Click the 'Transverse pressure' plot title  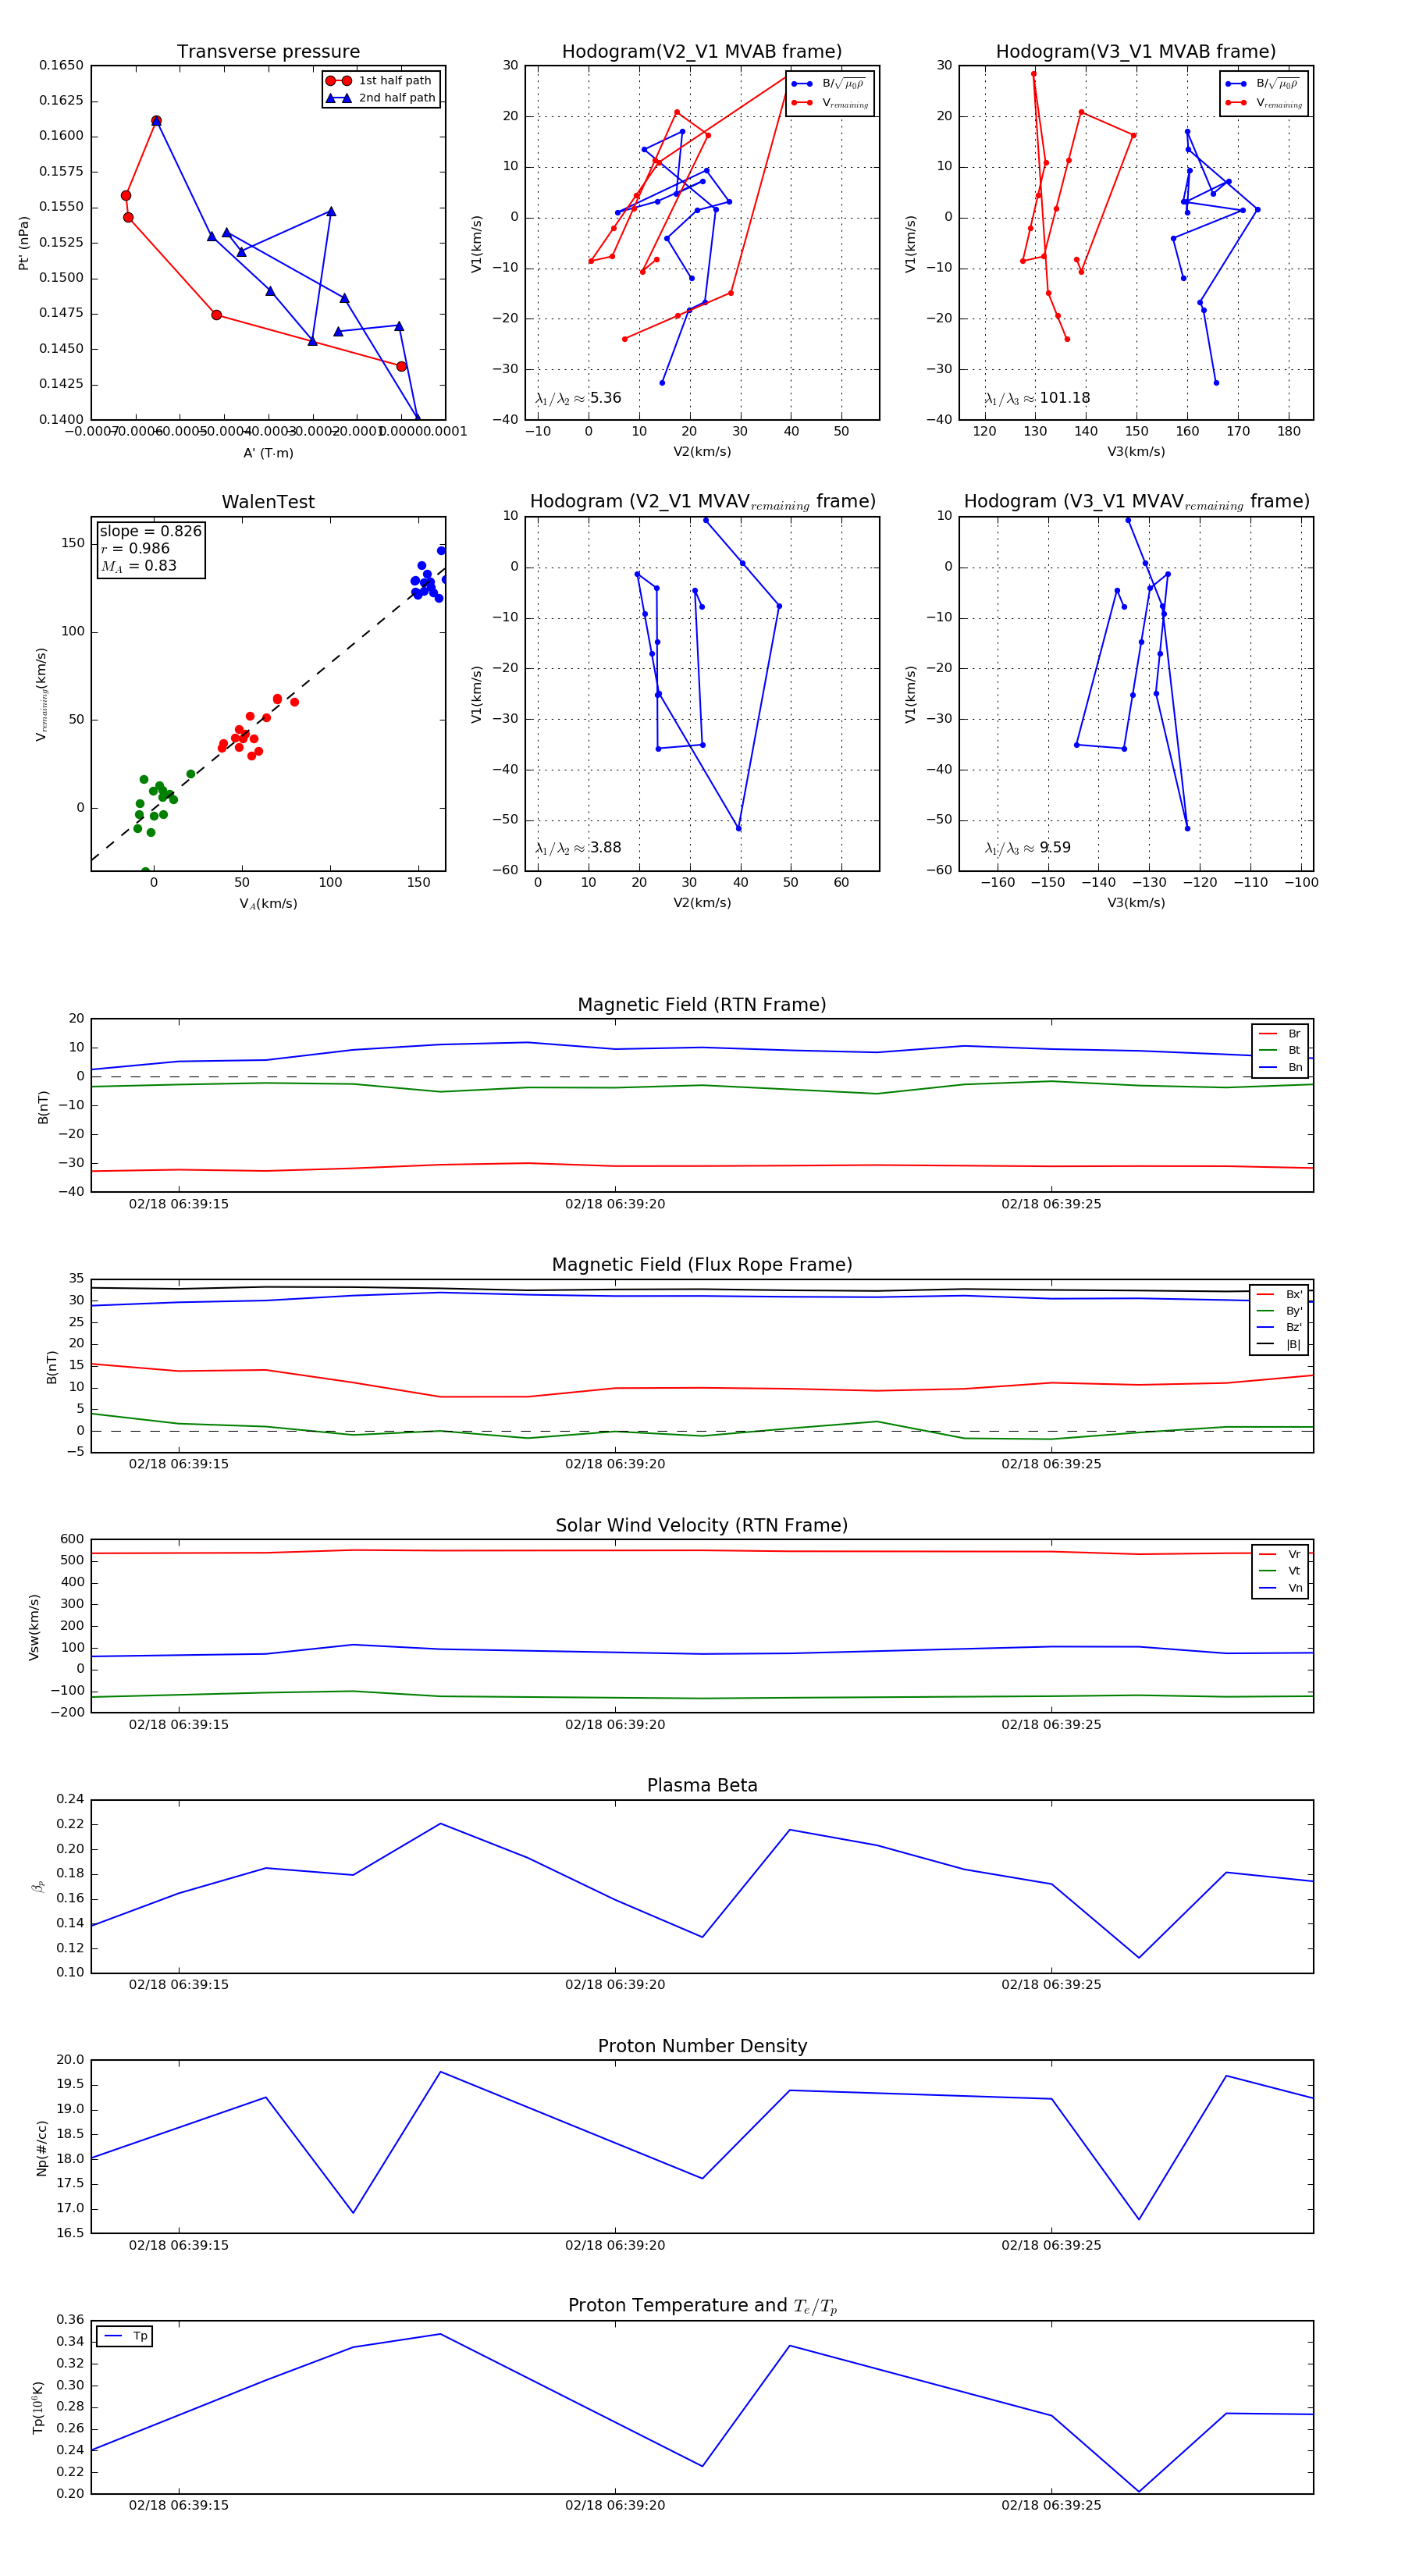[x=268, y=52]
